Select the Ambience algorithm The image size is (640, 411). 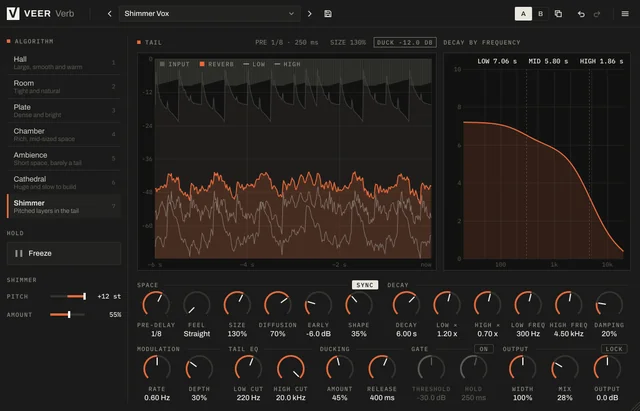64,158
